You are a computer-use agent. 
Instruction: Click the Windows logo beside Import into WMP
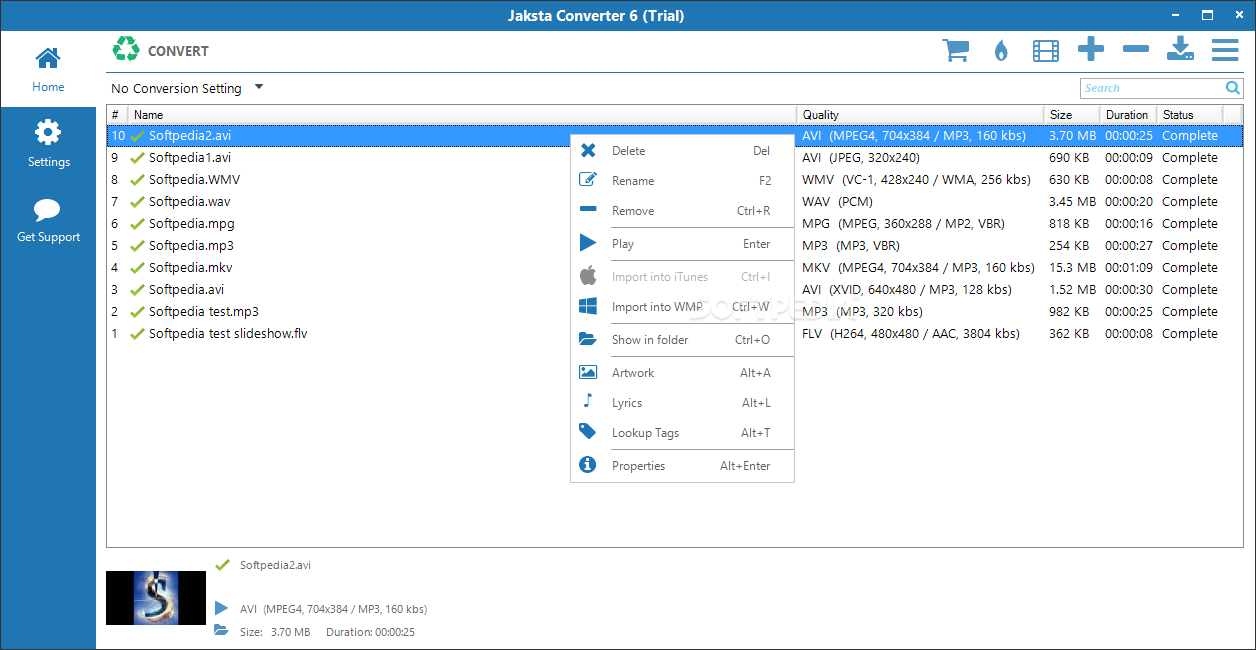point(588,306)
